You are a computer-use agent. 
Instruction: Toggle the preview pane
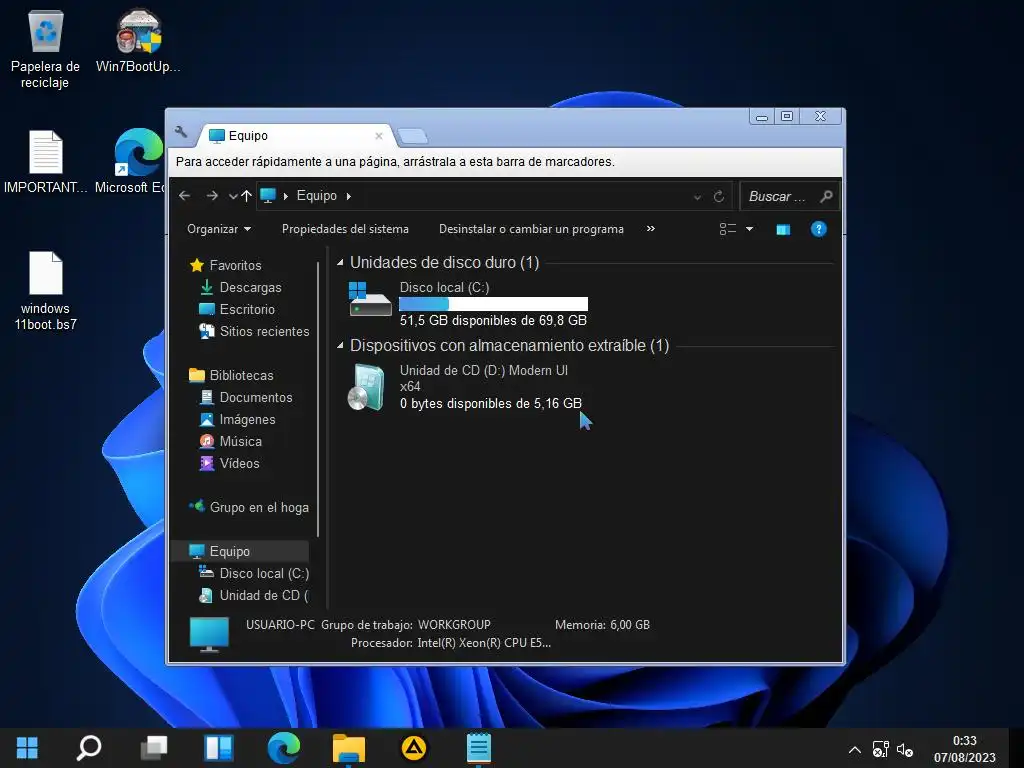pos(783,229)
